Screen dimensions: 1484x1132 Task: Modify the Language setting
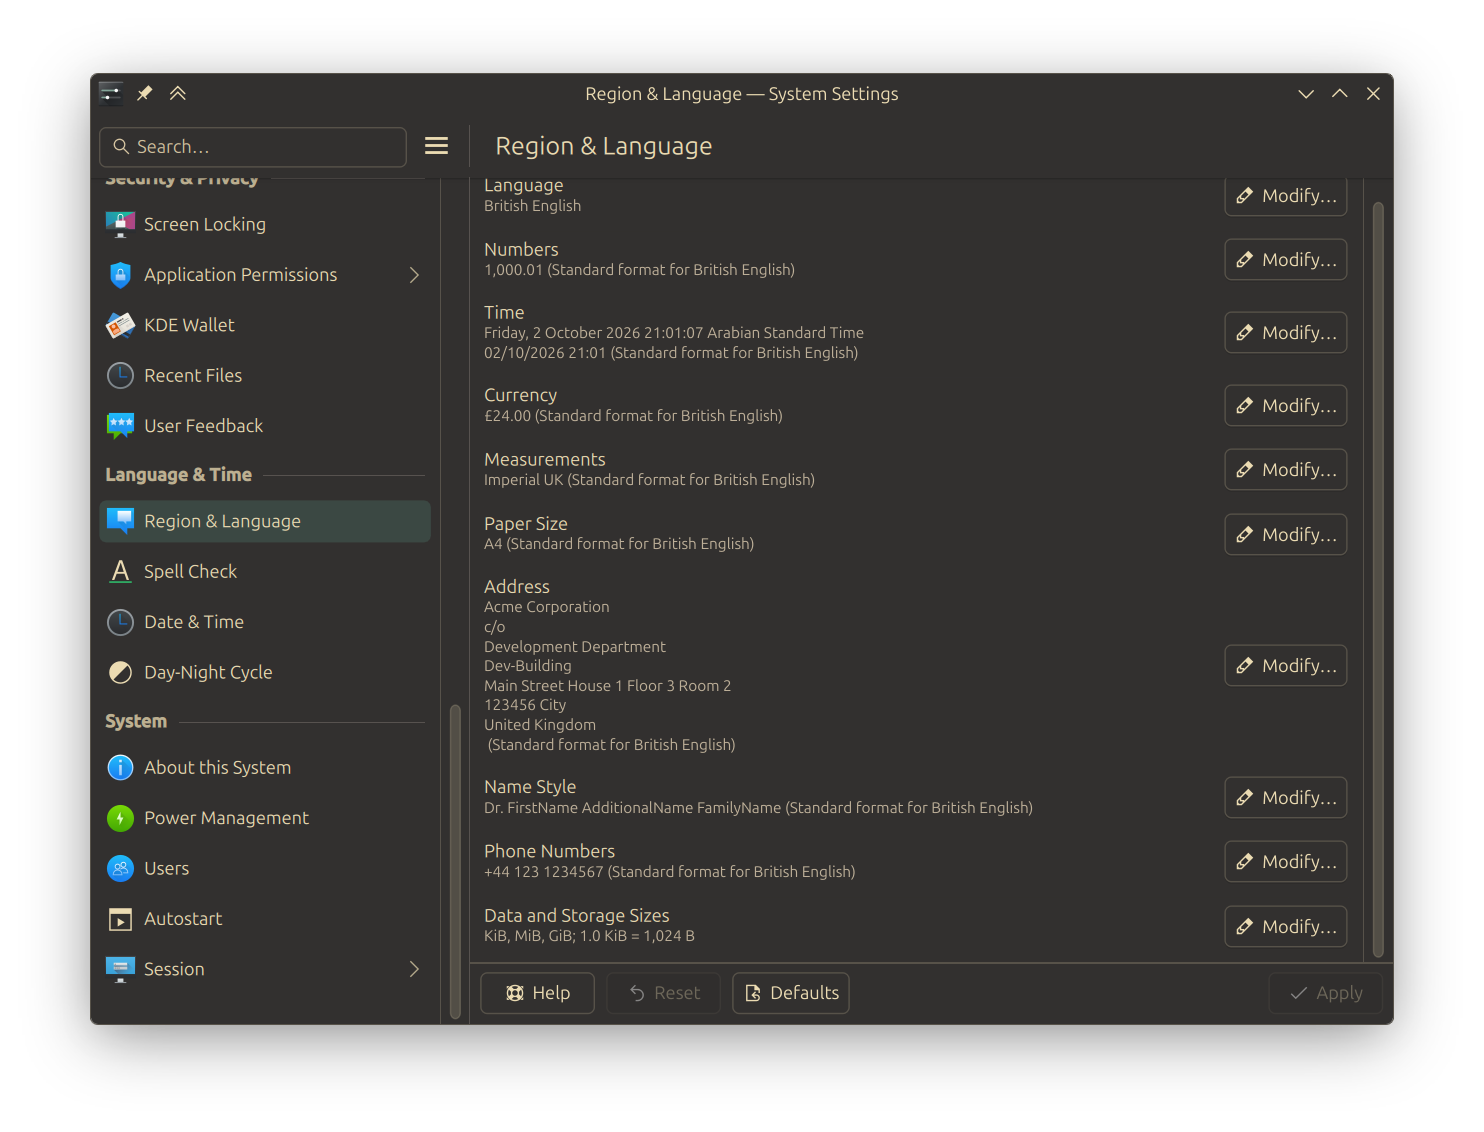tap(1286, 196)
